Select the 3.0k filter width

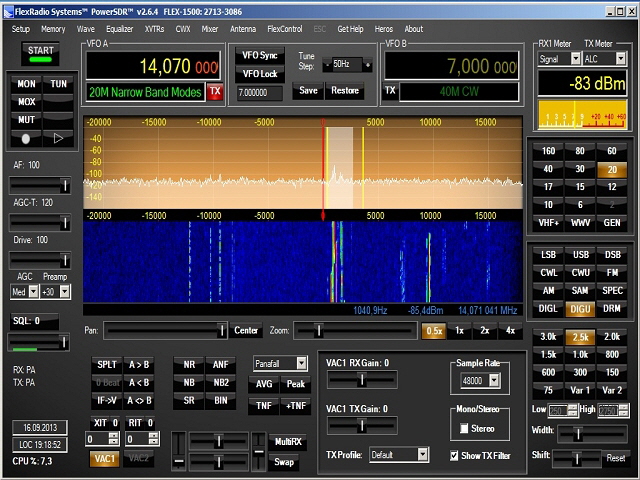point(548,337)
